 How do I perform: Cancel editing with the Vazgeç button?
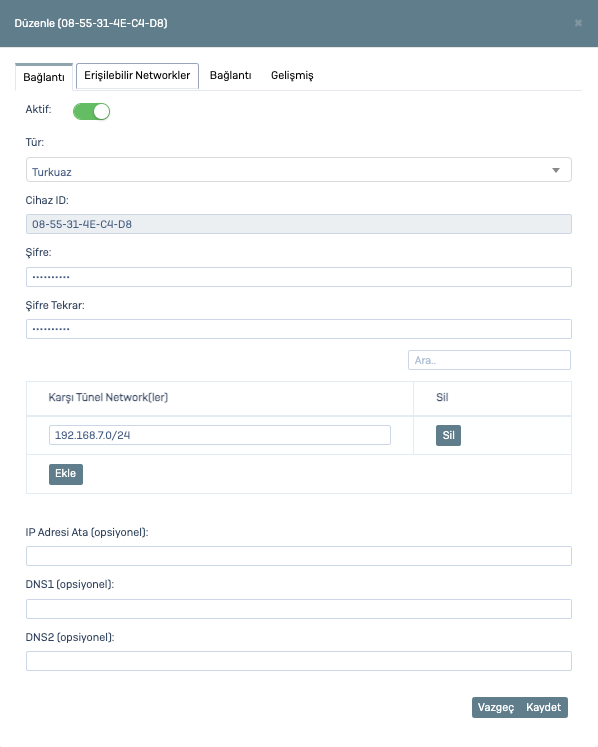pyautogui.click(x=496, y=707)
